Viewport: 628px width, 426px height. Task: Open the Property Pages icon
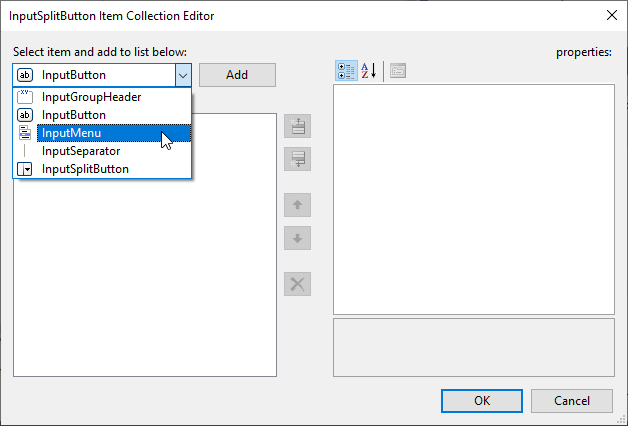coord(397,70)
